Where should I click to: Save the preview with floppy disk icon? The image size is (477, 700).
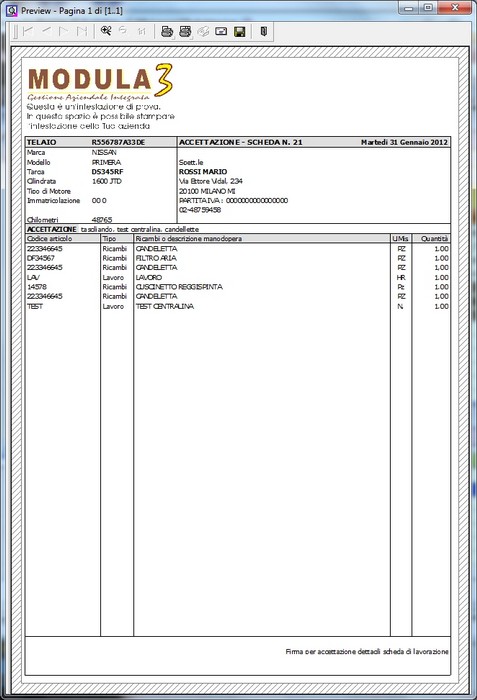point(240,31)
